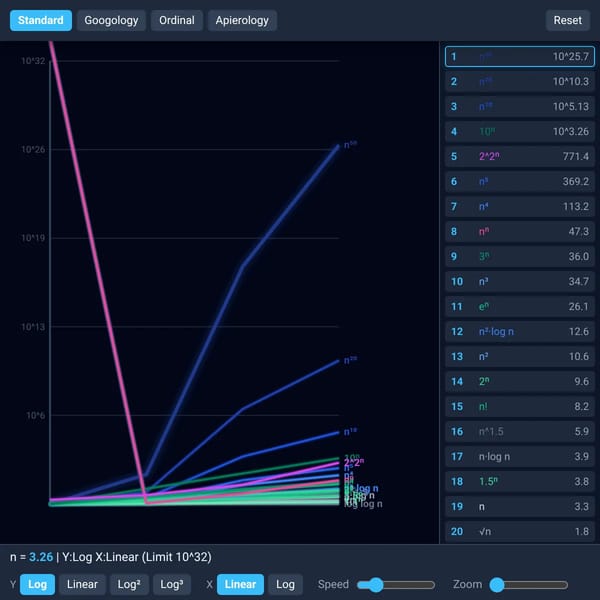Go to the Apierology tab
The height and width of the screenshot is (600, 600).
[242, 20]
